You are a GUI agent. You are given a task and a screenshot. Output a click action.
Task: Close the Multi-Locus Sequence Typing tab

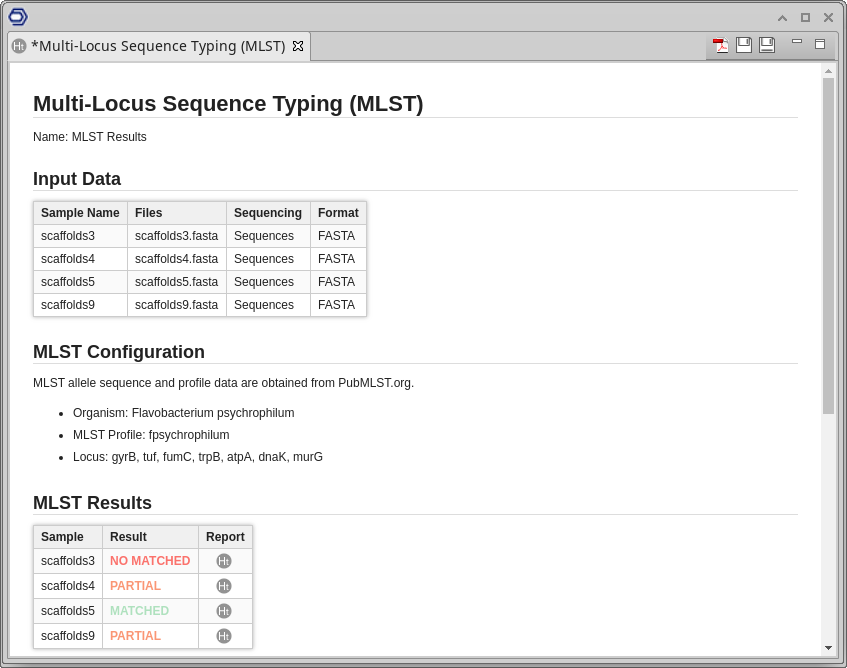coord(298,46)
